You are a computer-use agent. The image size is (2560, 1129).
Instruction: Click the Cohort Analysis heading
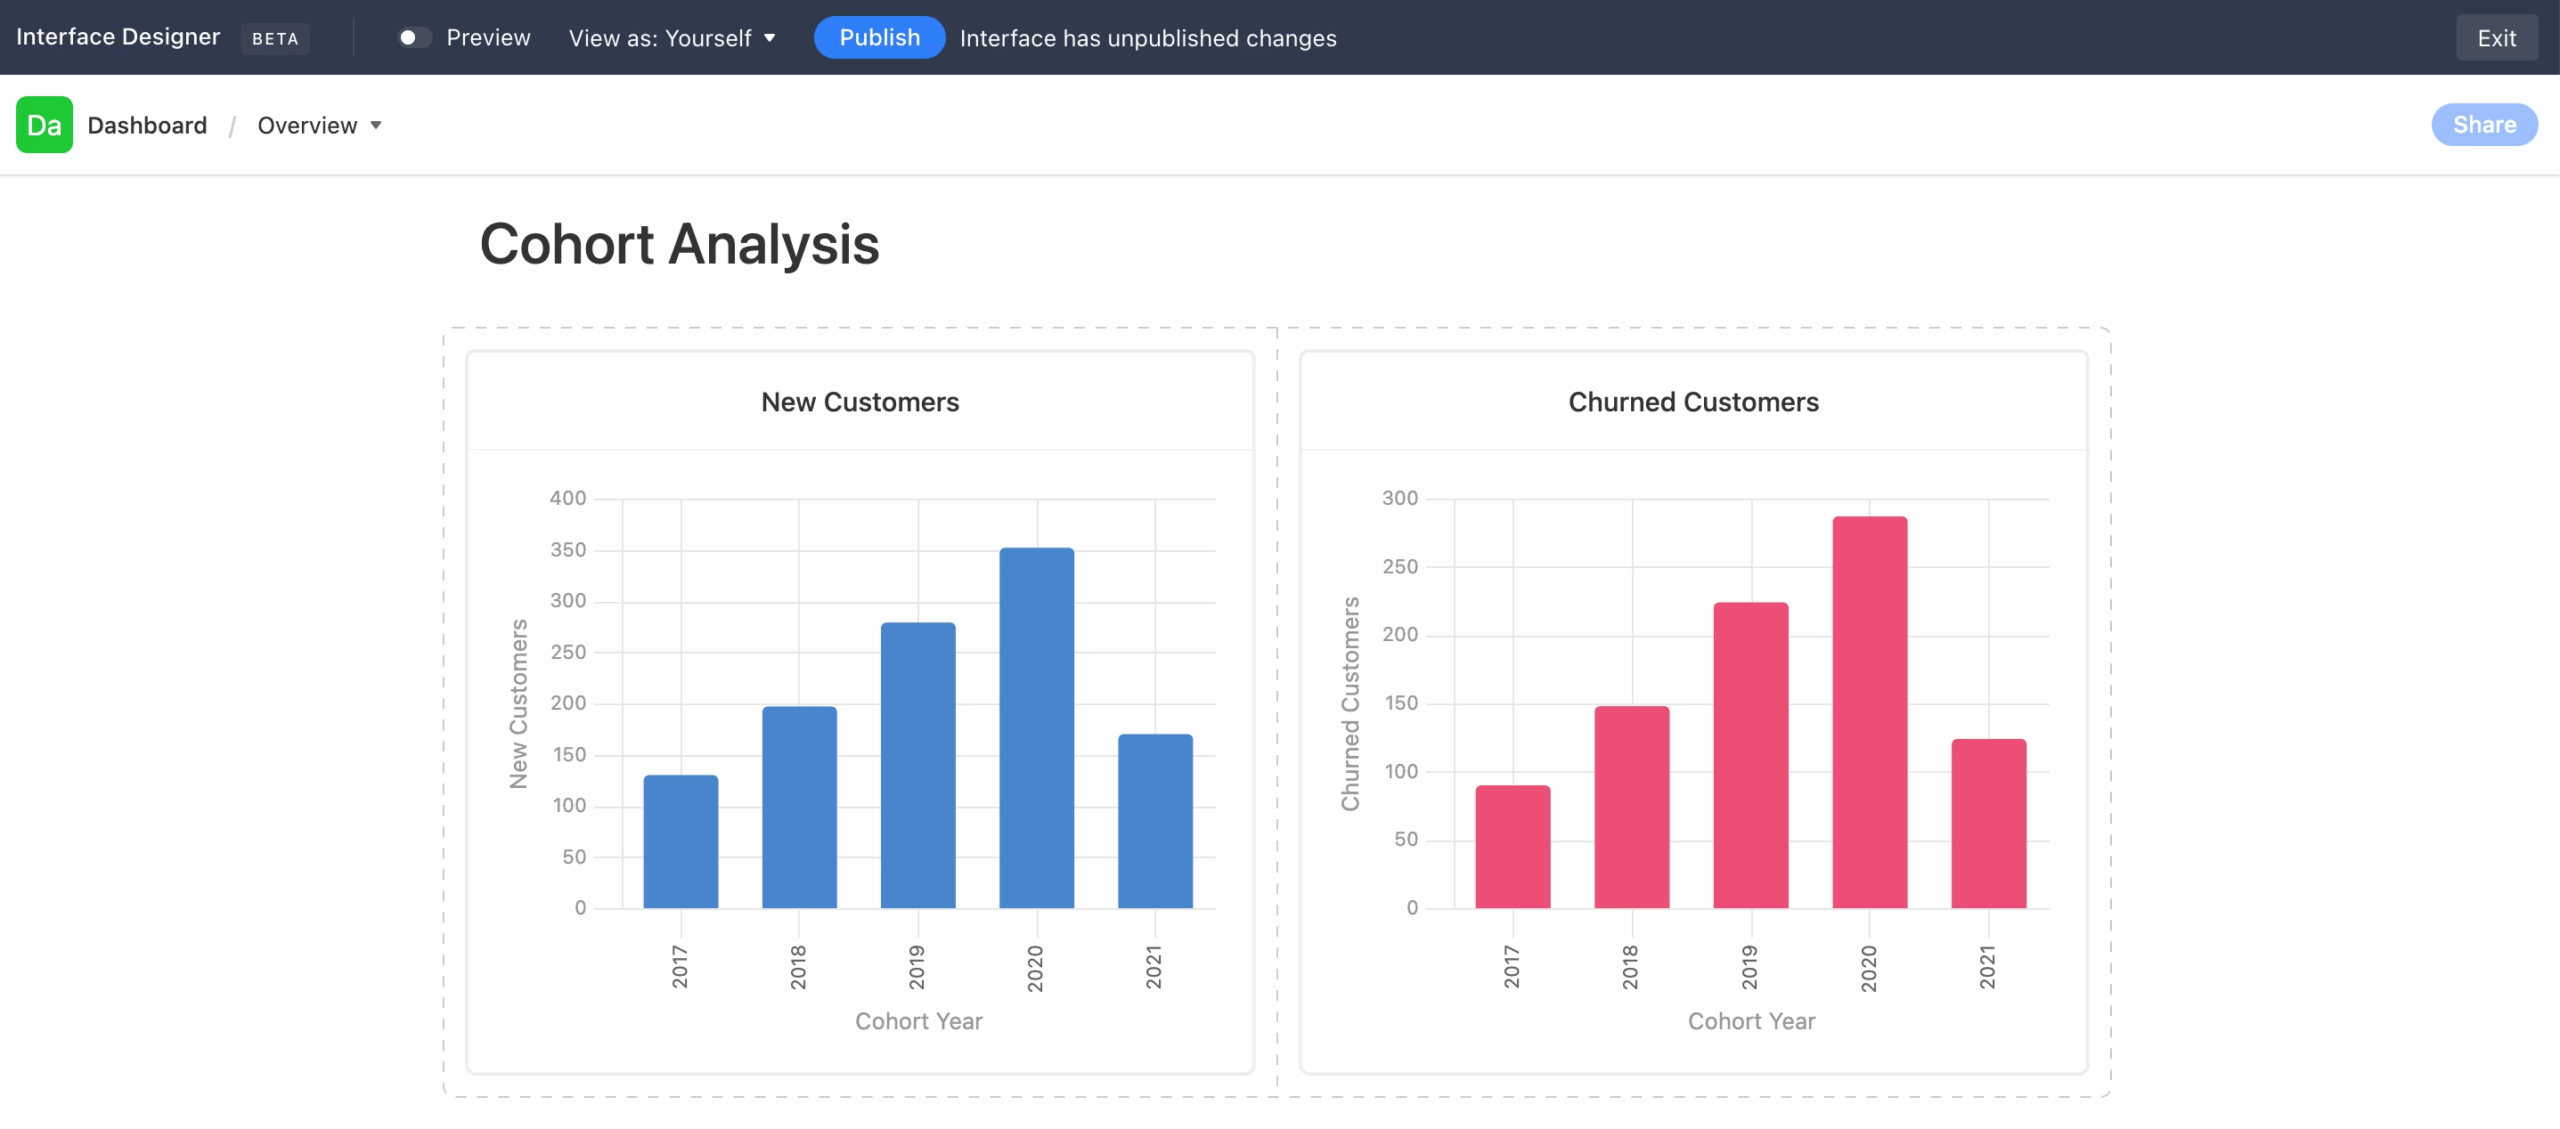(x=680, y=244)
